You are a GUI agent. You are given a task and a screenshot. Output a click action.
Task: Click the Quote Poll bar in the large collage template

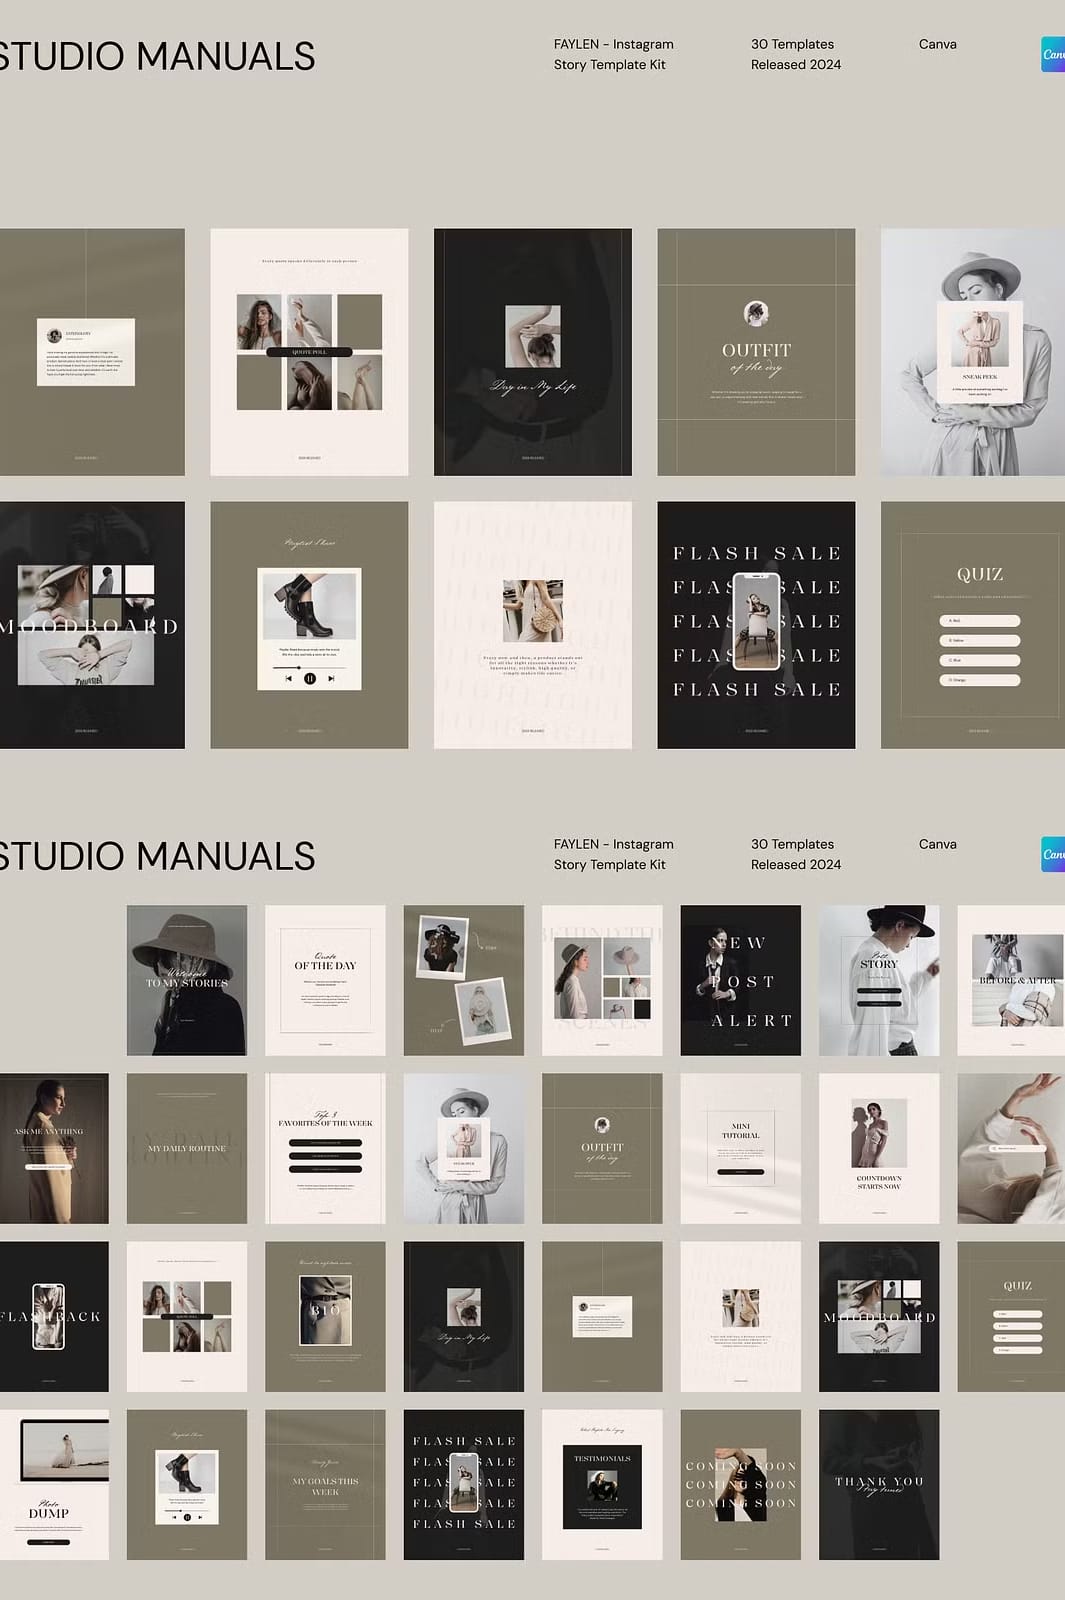(x=309, y=352)
